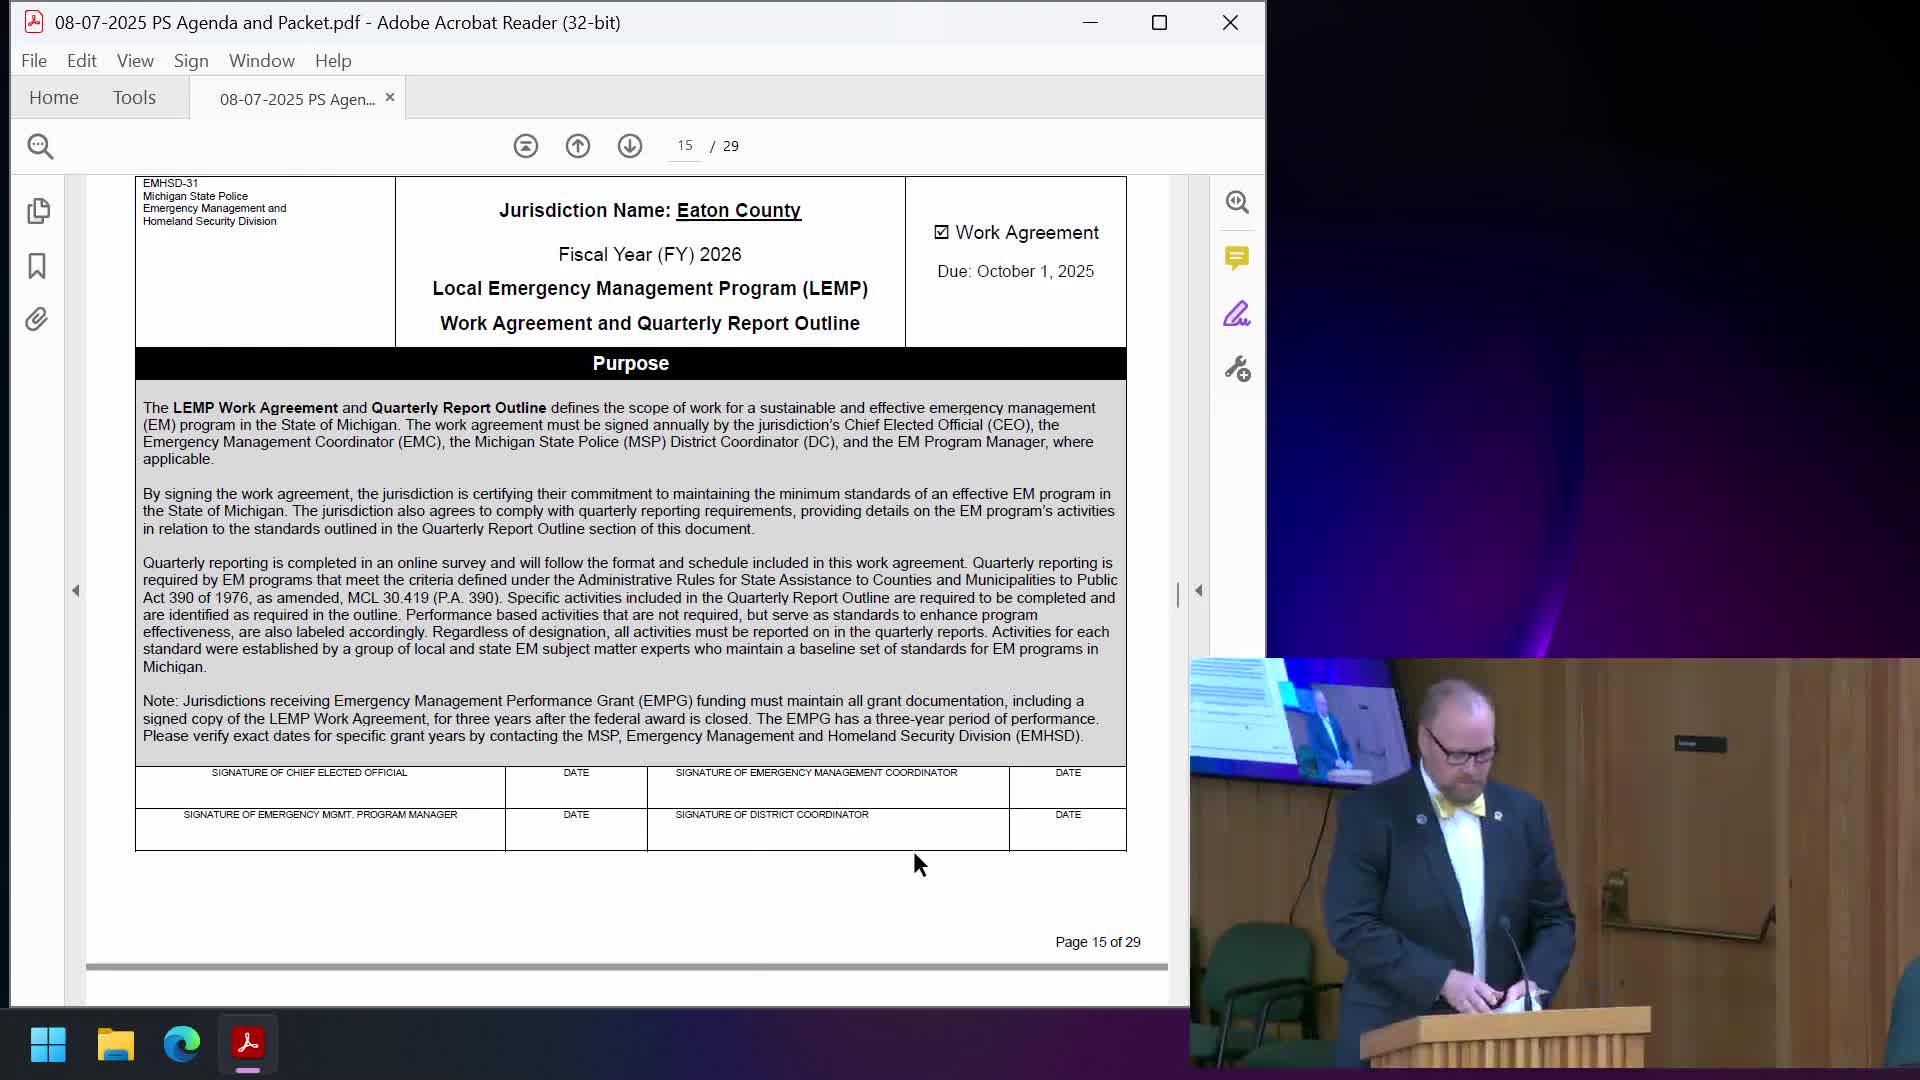Go to next page arrow

click(630, 146)
